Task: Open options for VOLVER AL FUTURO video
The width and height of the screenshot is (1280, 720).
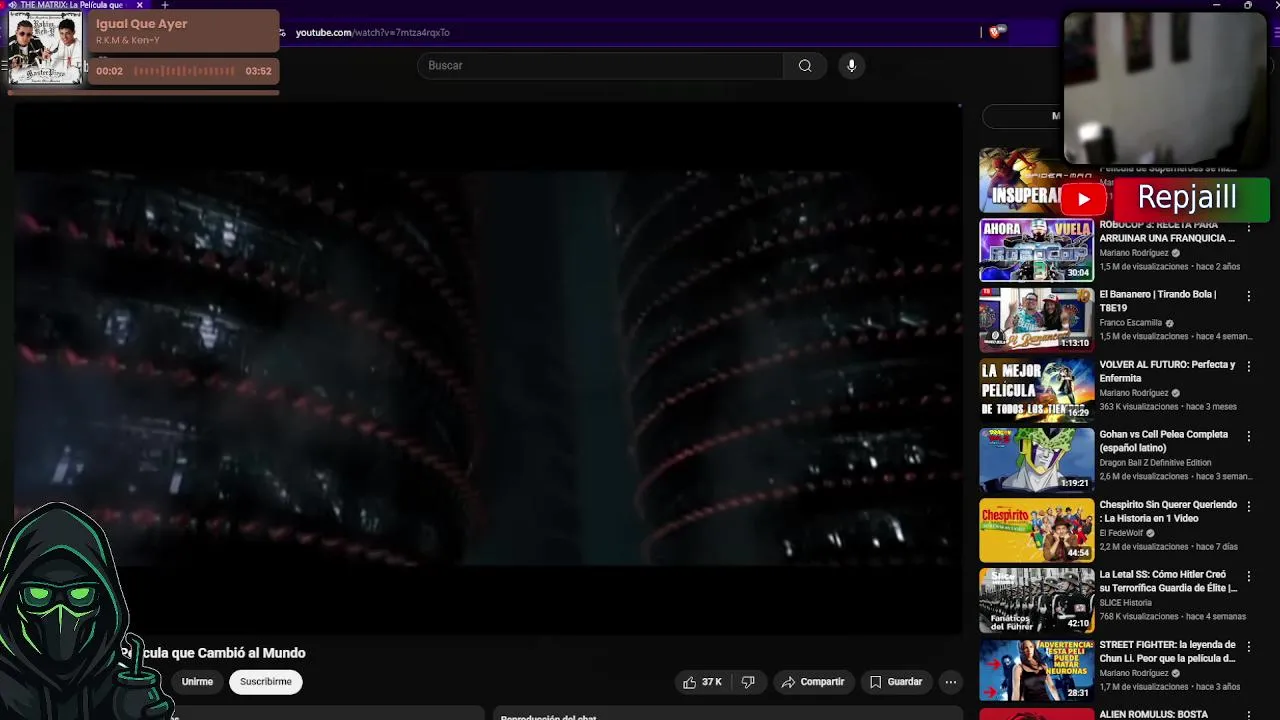Action: pyautogui.click(x=1248, y=367)
